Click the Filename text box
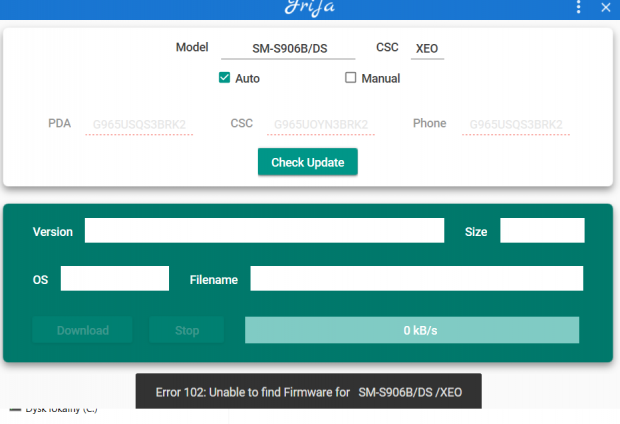Image resolution: width=620 pixels, height=424 pixels. [x=416, y=279]
